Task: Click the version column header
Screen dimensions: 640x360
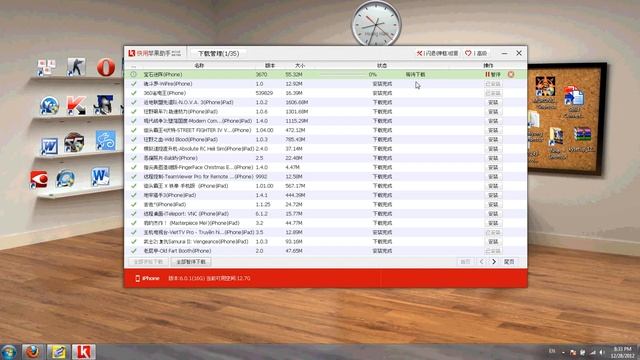Action: pyautogui.click(x=270, y=65)
